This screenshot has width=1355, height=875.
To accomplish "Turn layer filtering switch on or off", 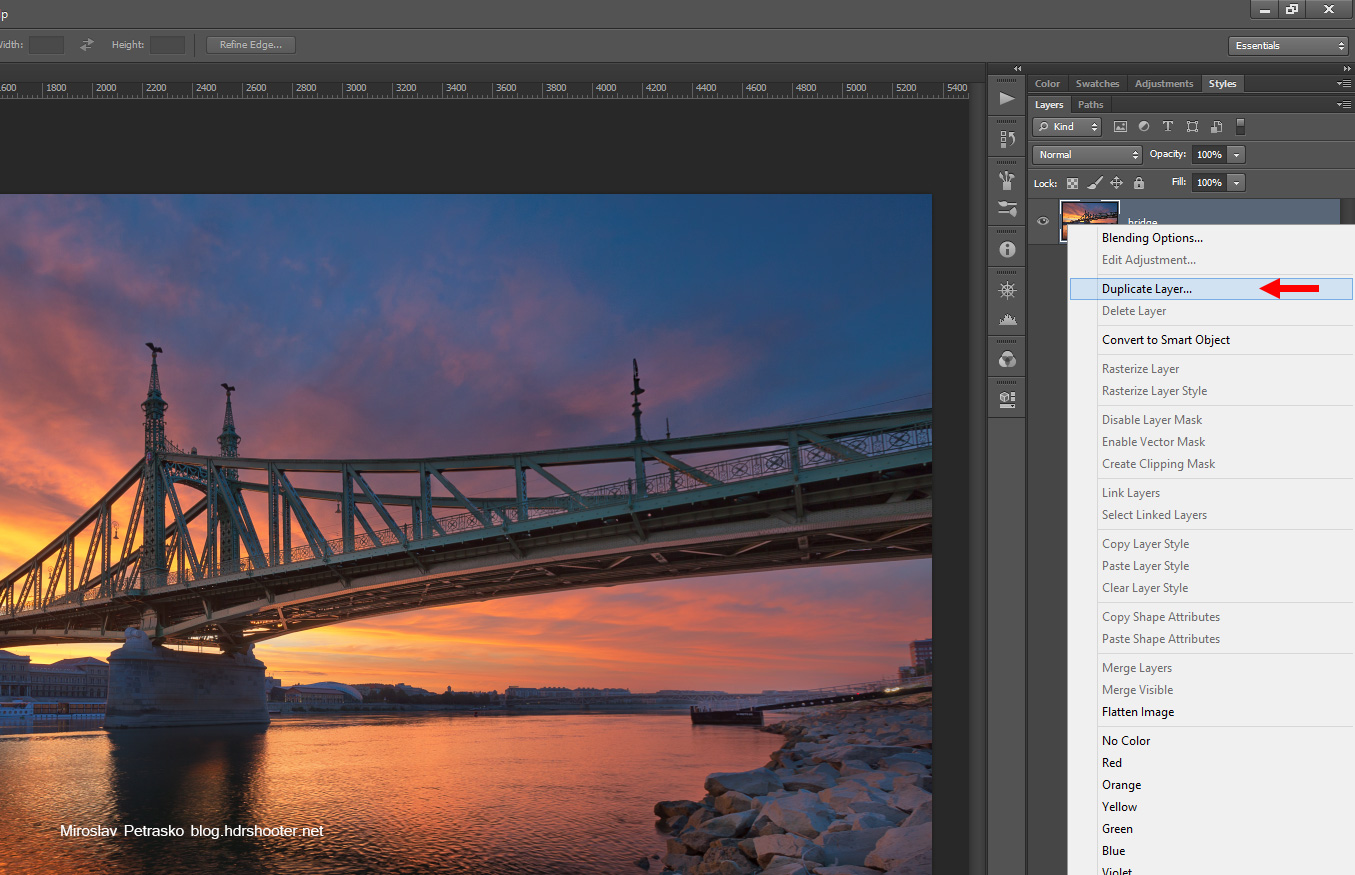I will click(x=1240, y=126).
